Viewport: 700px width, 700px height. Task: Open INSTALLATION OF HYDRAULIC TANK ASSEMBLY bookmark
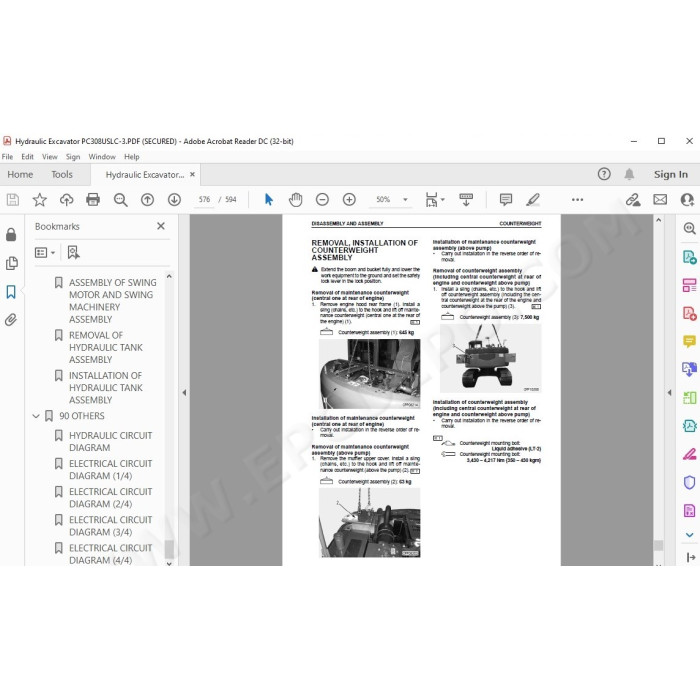[106, 388]
